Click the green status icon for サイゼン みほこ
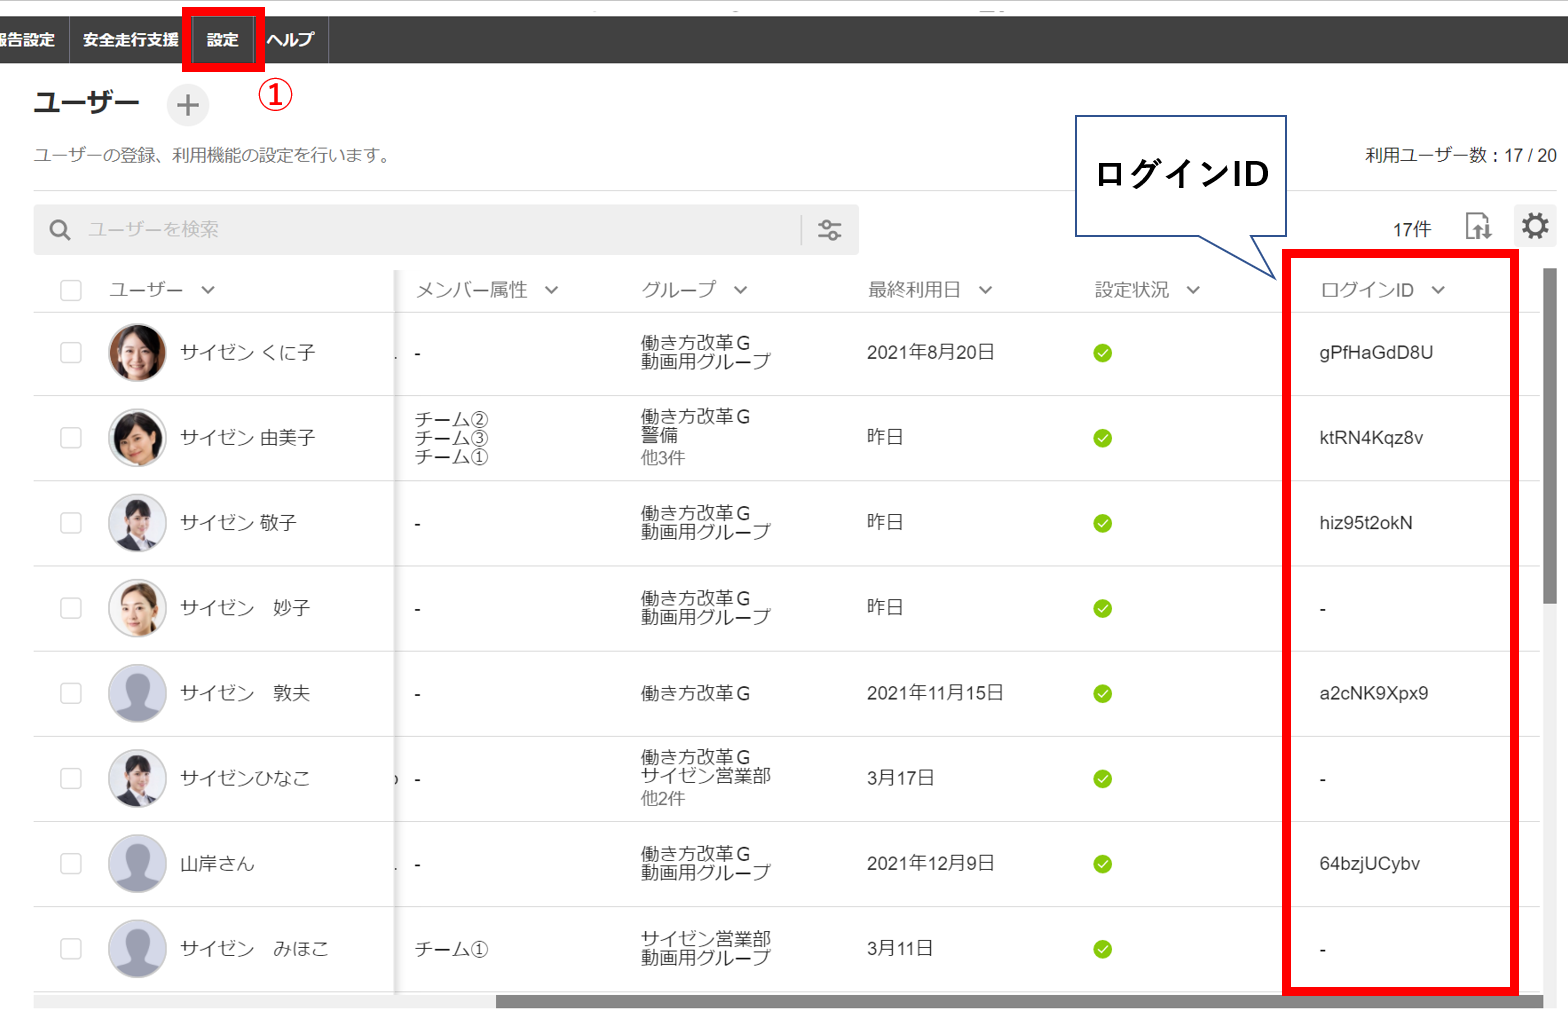 (x=1103, y=949)
